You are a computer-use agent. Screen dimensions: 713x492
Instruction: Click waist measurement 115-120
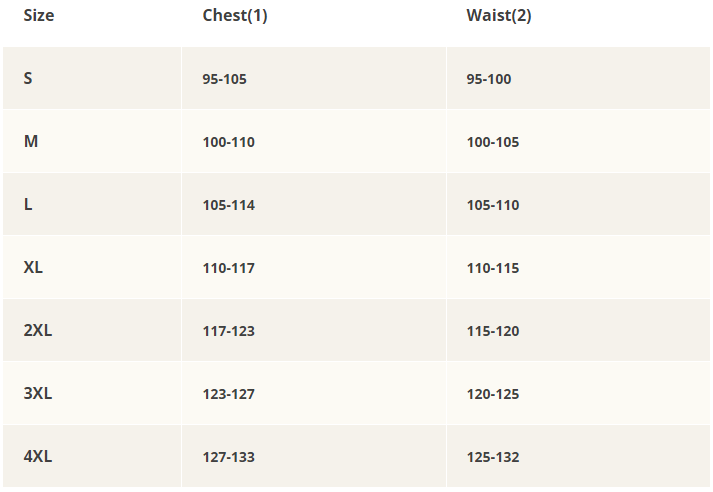click(493, 331)
